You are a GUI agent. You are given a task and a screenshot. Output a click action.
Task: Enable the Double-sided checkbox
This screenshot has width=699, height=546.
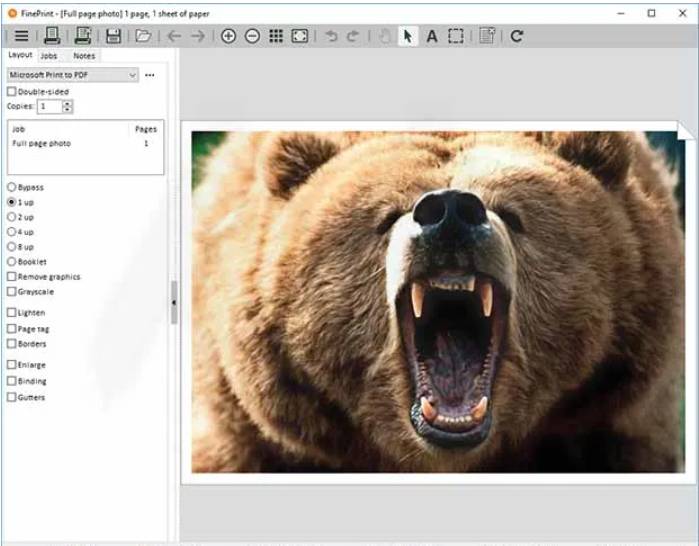pos(12,92)
